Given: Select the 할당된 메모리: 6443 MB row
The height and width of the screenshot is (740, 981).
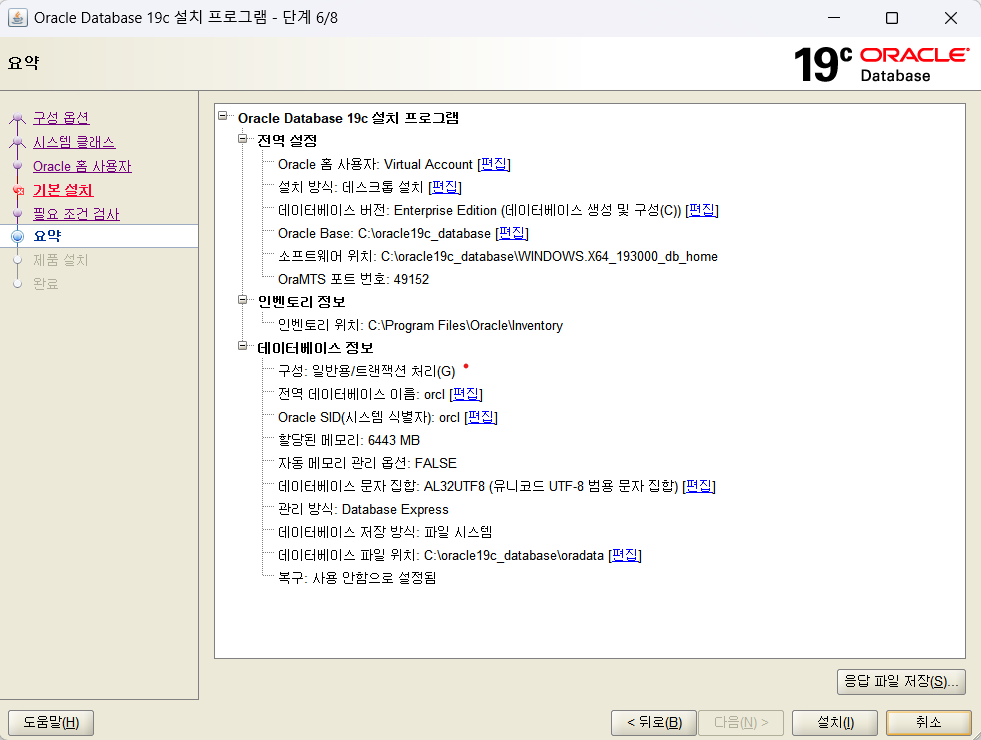Looking at the screenshot, I should pos(348,440).
